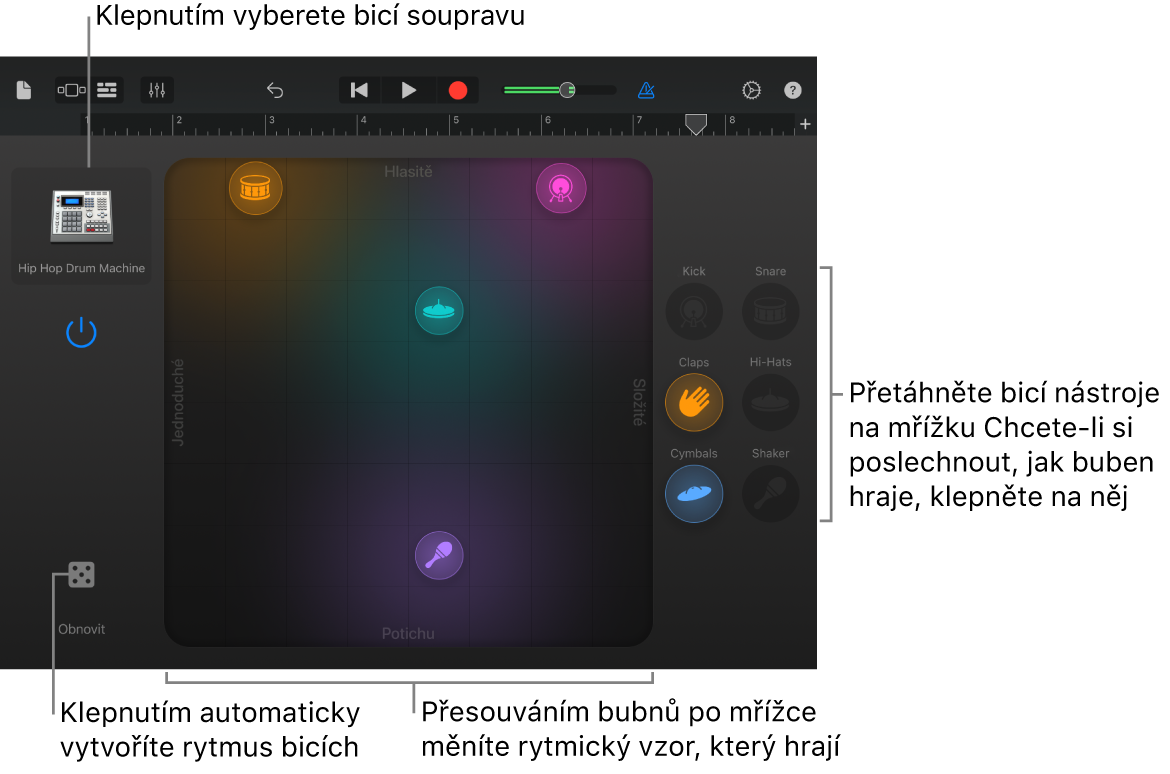This screenshot has height=774, width=1170.
Task: Click bar 2 on the ruler
Action: 179,120
